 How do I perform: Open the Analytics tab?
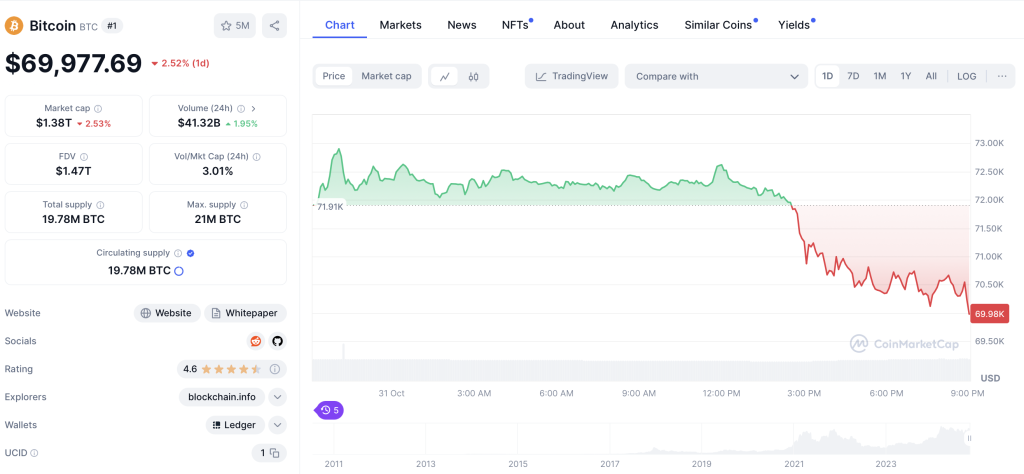coord(634,25)
